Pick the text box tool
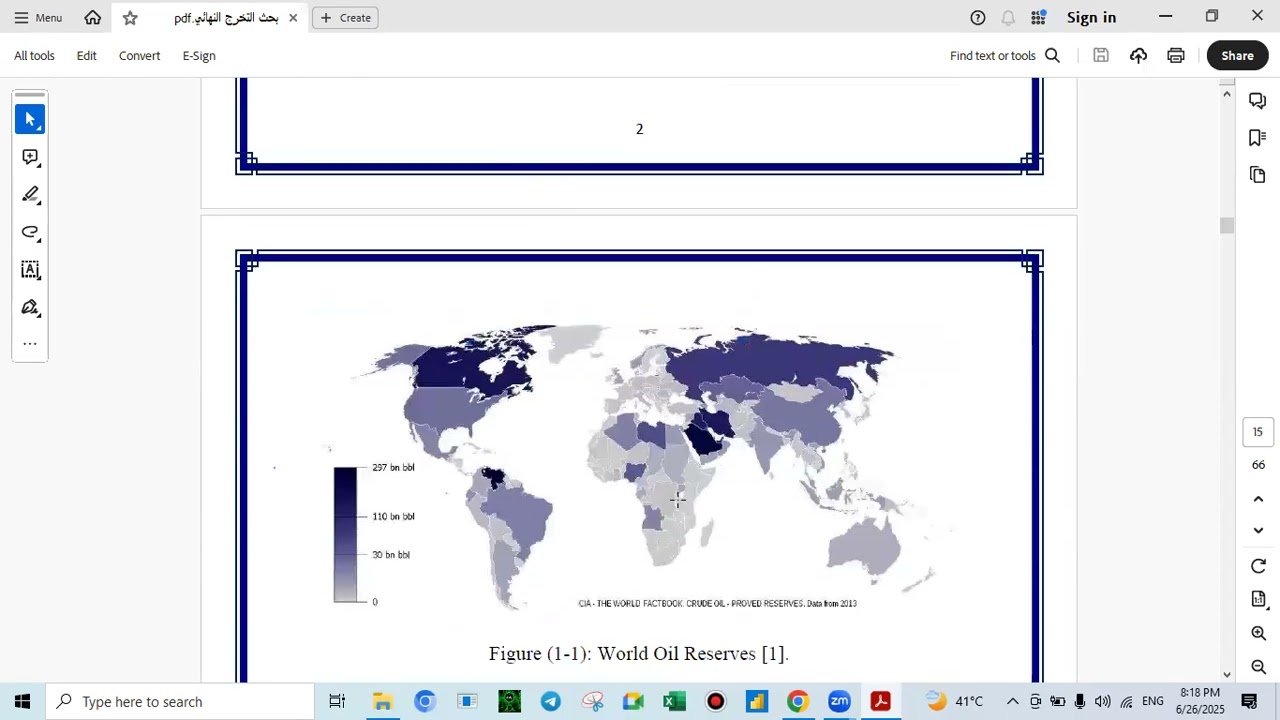Image resolution: width=1280 pixels, height=720 pixels. click(30, 269)
